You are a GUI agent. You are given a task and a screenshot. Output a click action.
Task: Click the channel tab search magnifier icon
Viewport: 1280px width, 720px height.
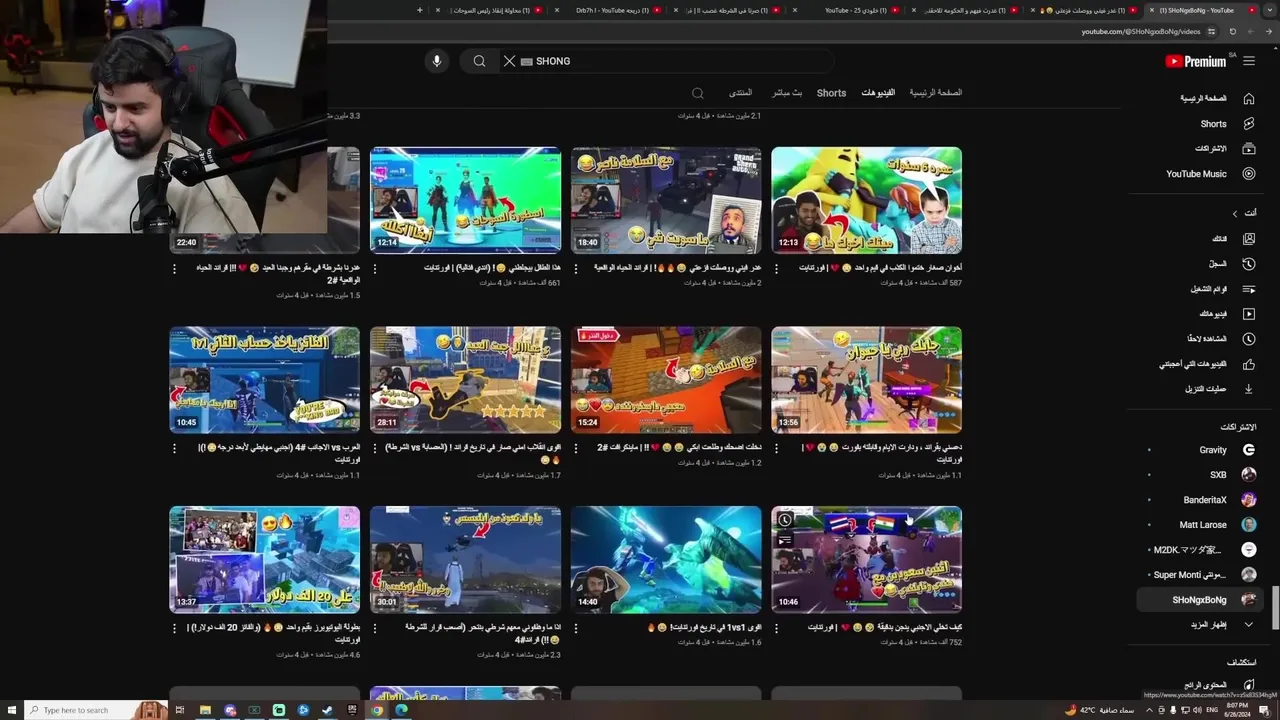click(x=698, y=93)
